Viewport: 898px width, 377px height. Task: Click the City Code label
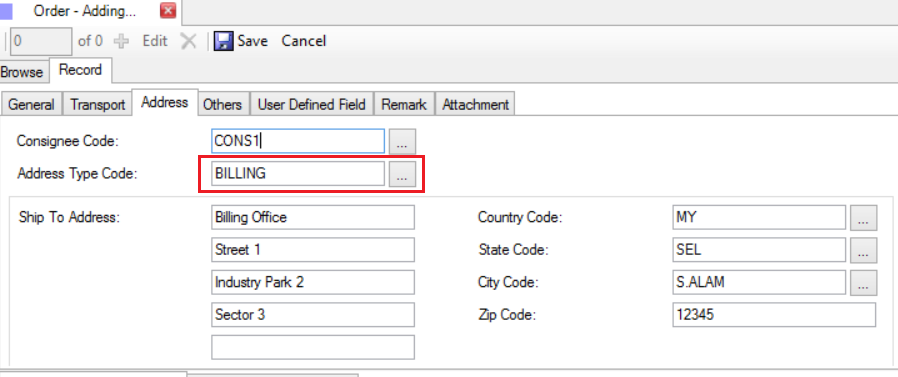[x=509, y=282]
